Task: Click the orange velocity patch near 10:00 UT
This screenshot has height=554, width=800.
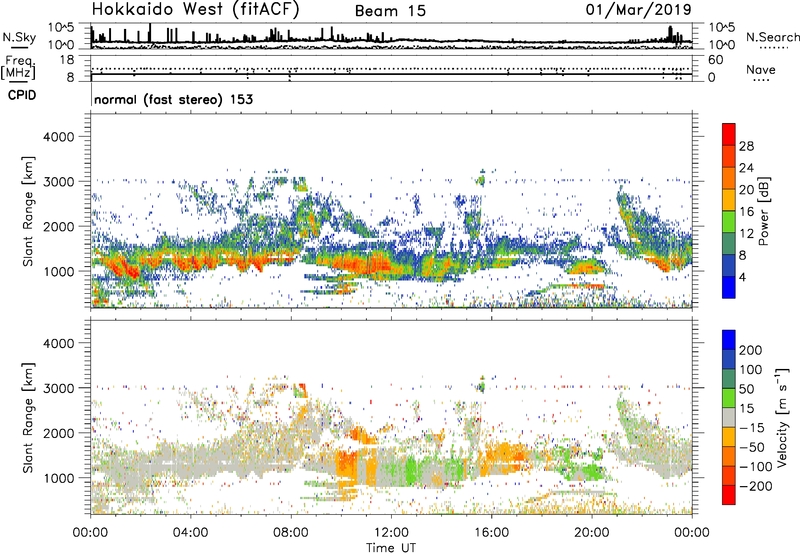Action: point(345,463)
